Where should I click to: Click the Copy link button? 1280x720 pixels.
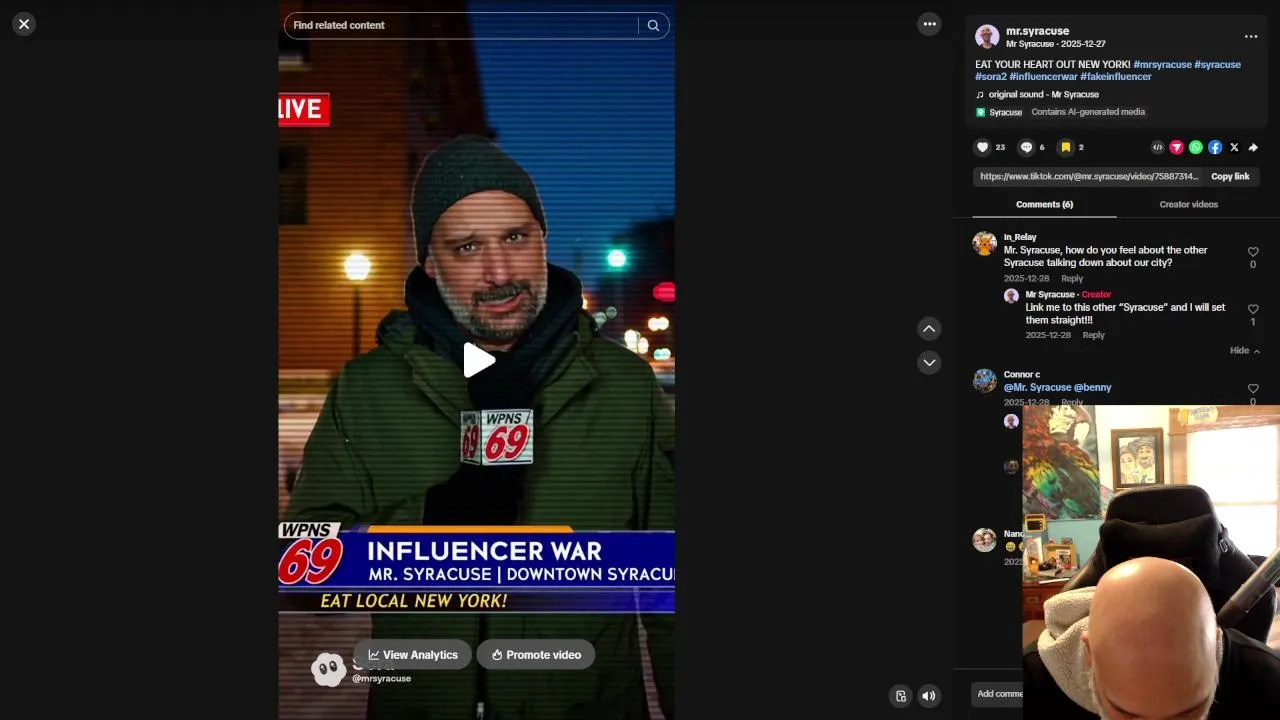point(1230,177)
